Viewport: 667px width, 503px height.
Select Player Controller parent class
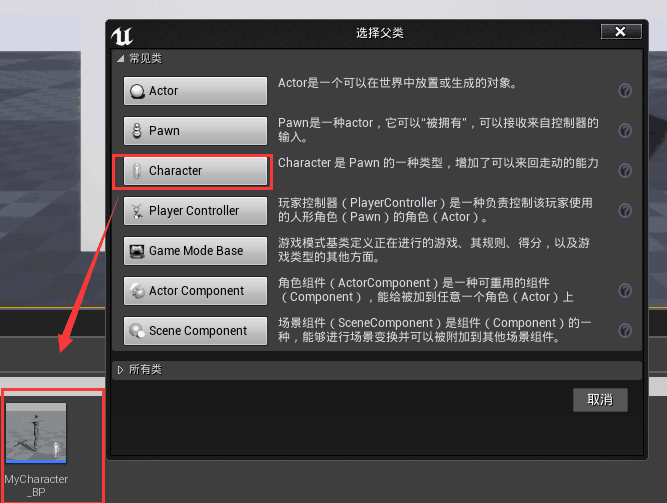coord(195,211)
